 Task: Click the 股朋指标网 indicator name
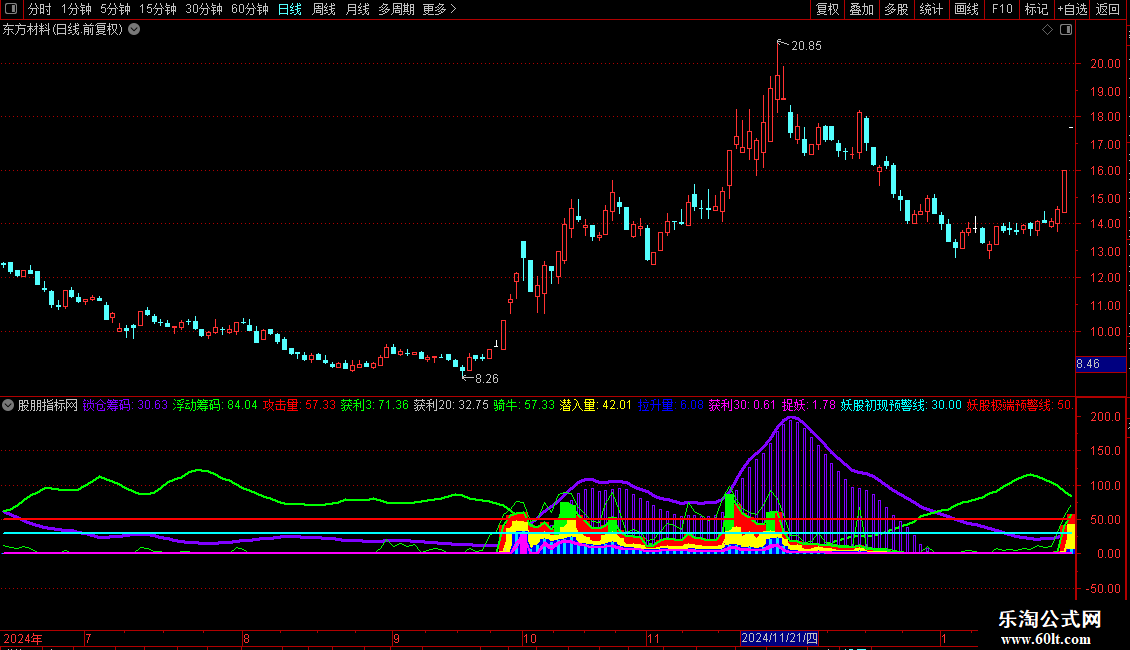48,405
